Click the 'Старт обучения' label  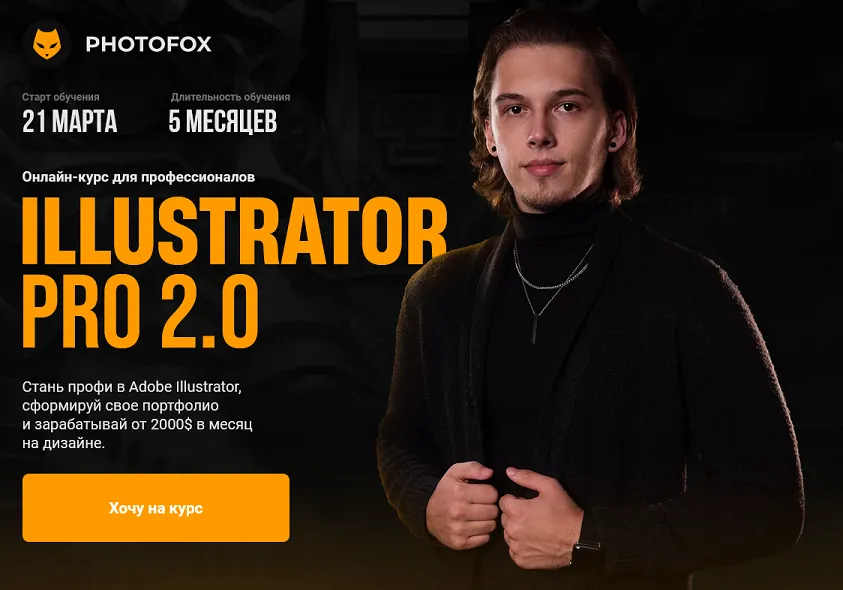61,97
